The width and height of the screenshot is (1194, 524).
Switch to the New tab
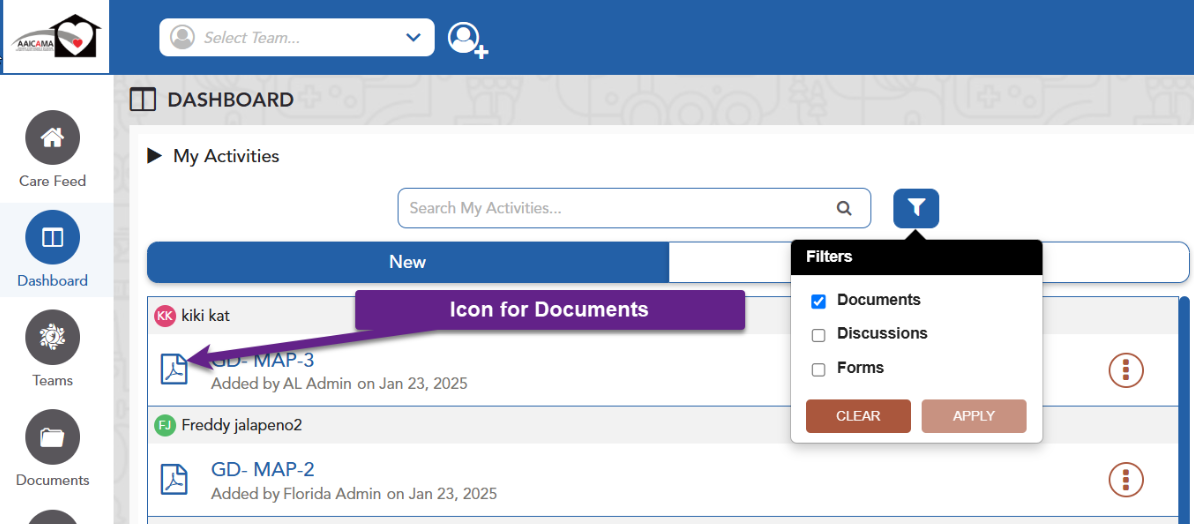[408, 262]
